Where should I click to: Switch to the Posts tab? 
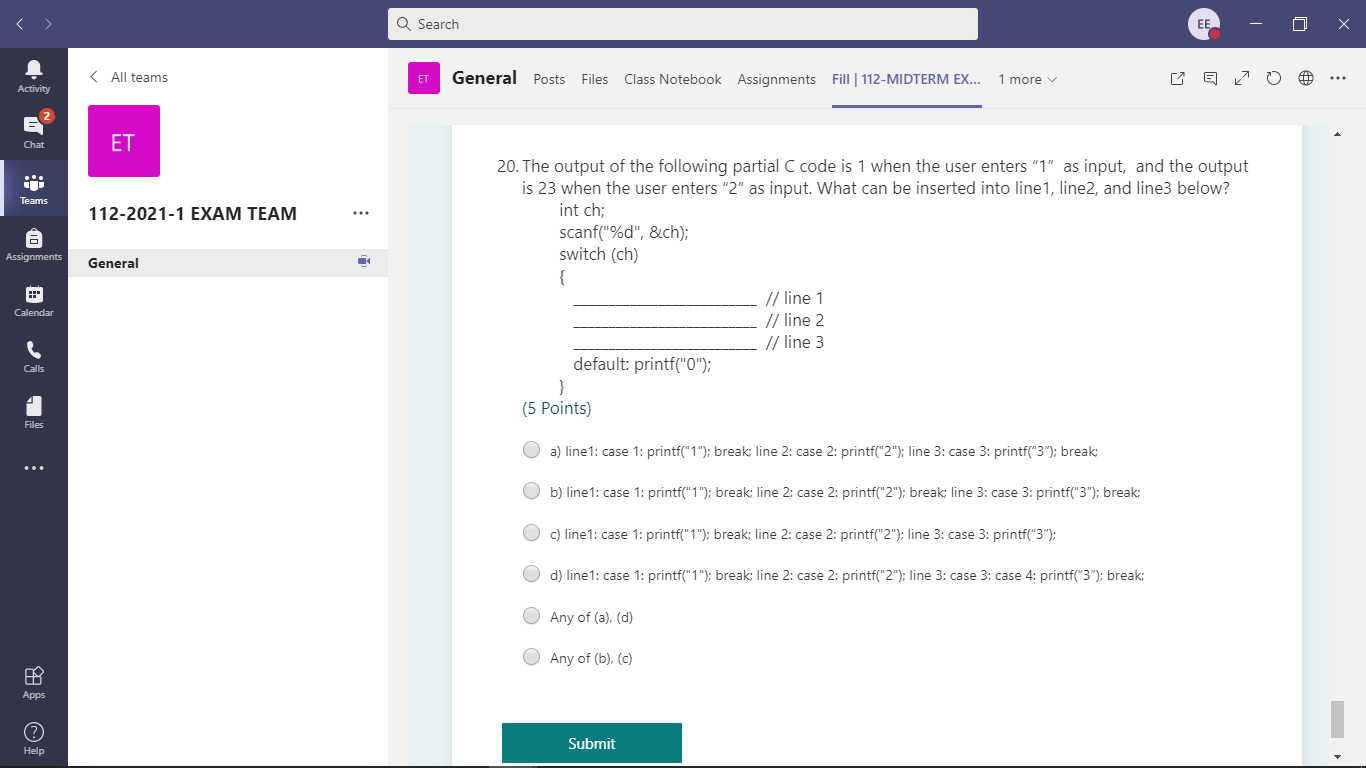pyautogui.click(x=548, y=79)
